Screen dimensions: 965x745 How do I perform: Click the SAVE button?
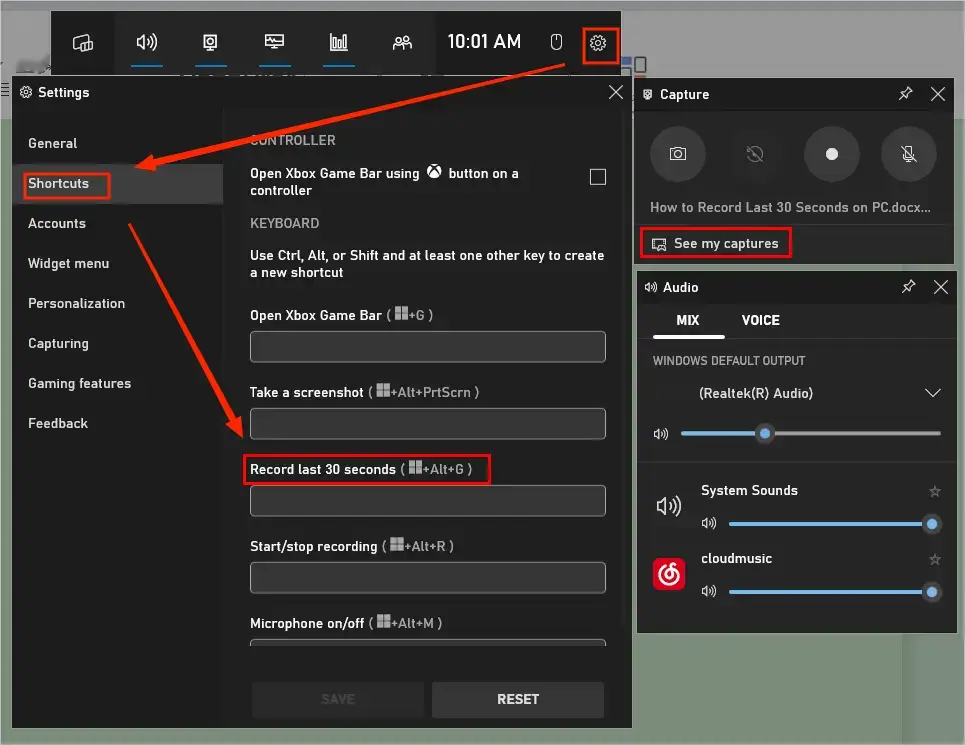338,699
